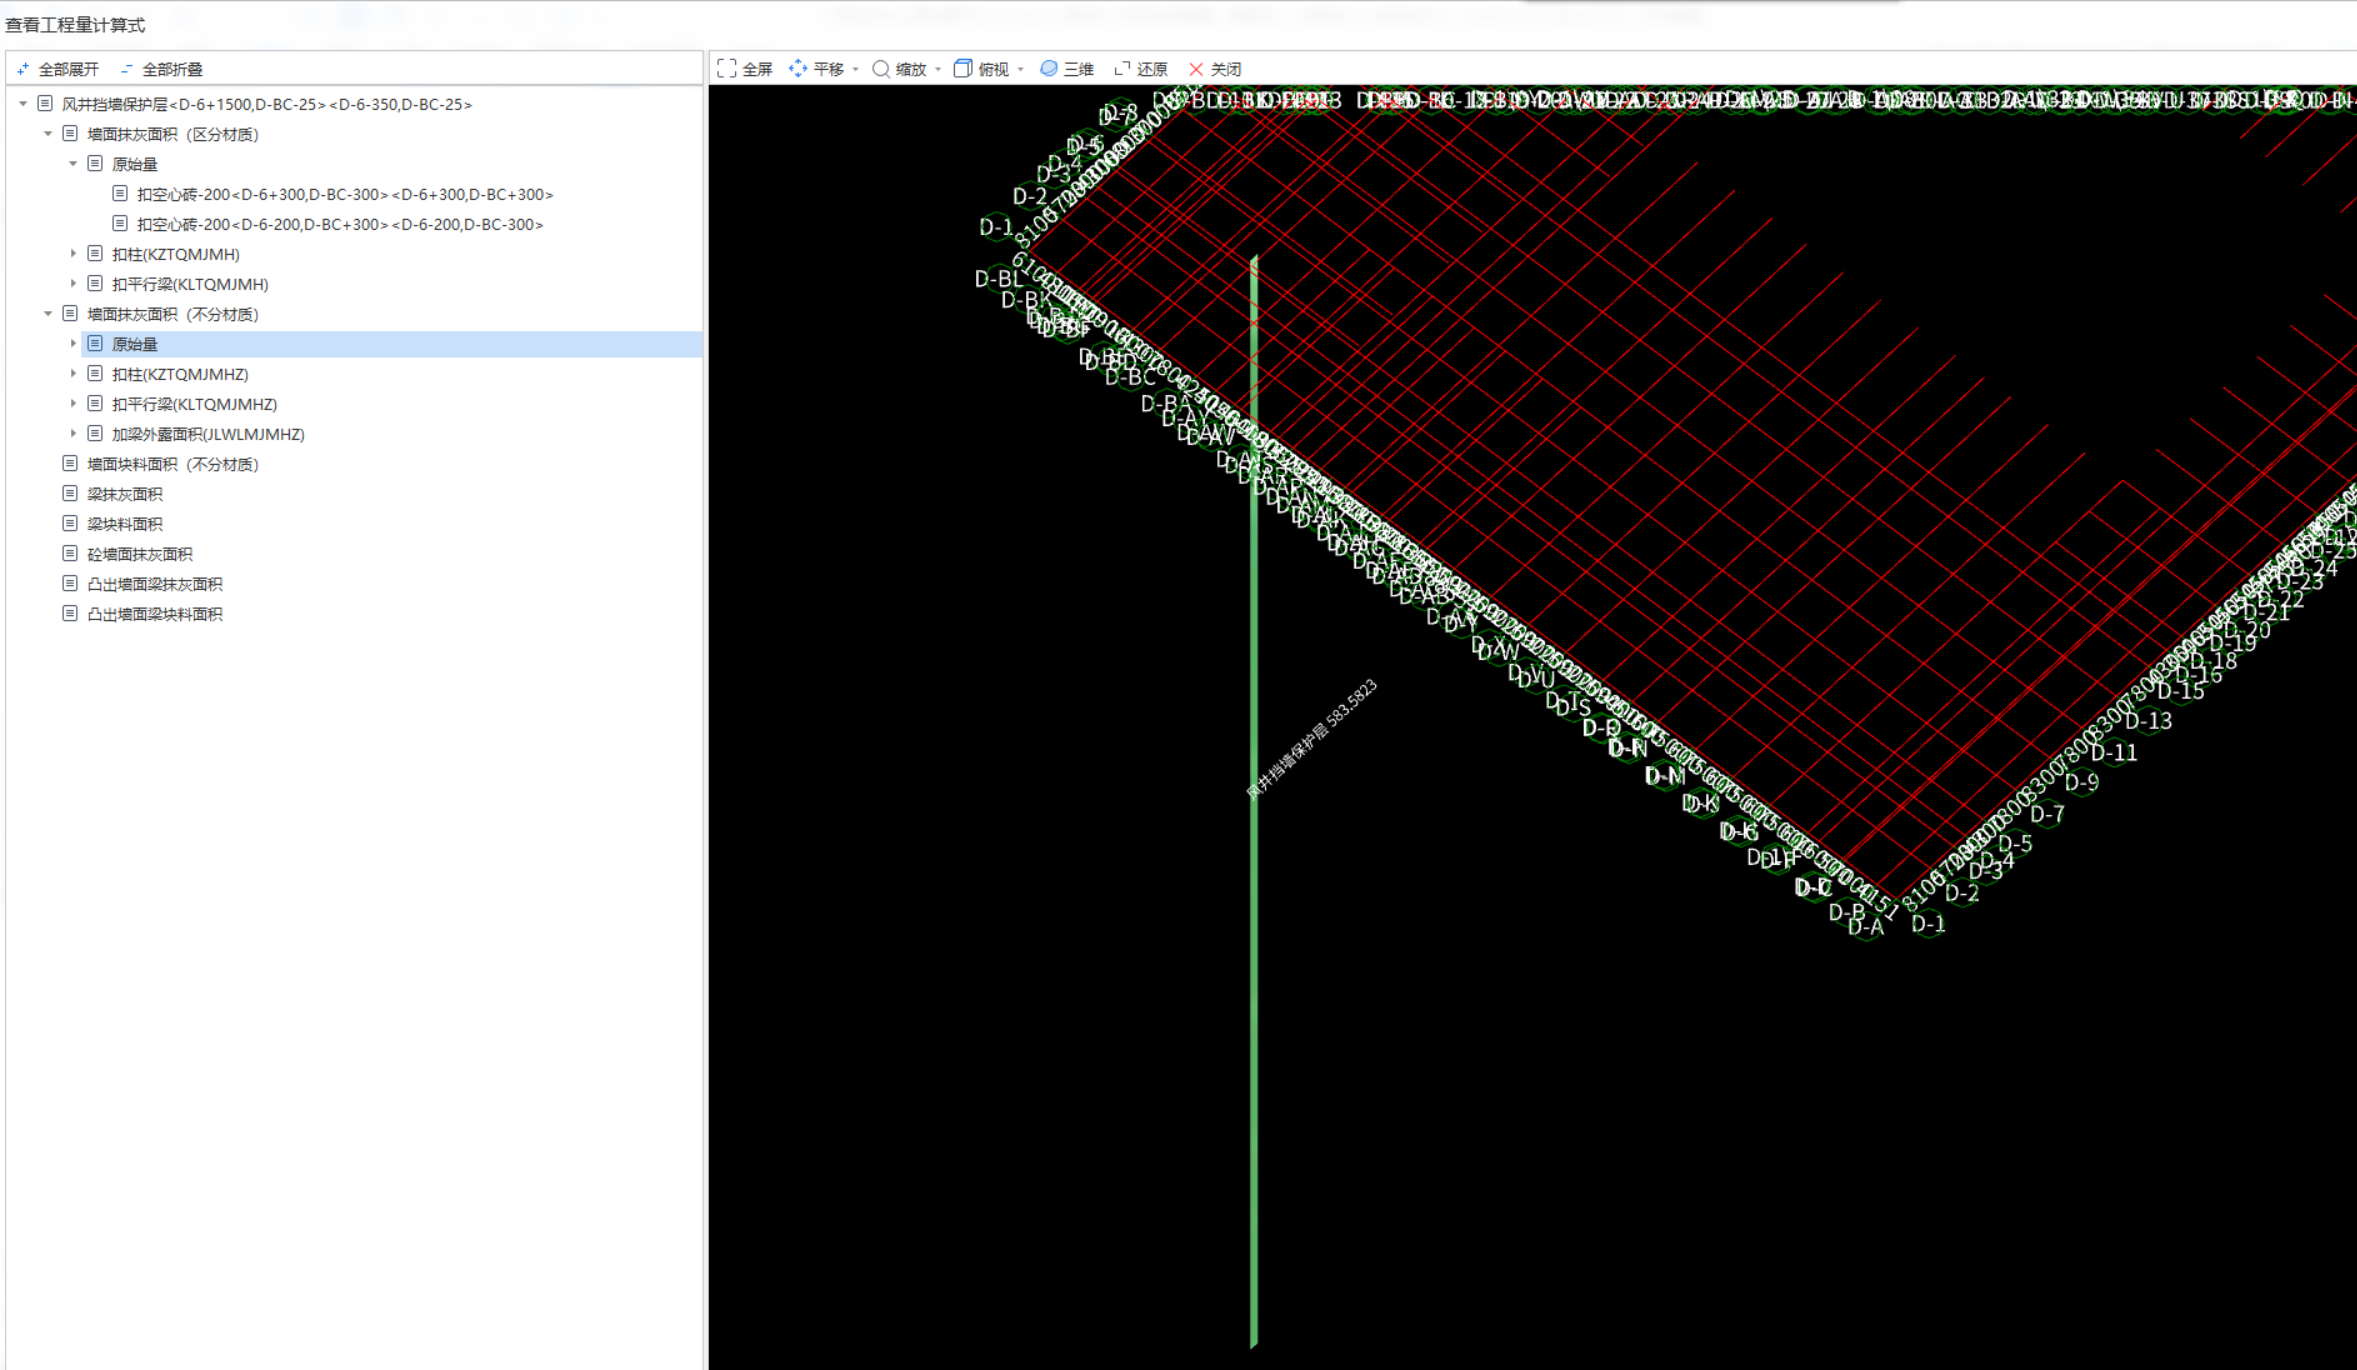Open the 平移 dropdown arrow

[855, 69]
